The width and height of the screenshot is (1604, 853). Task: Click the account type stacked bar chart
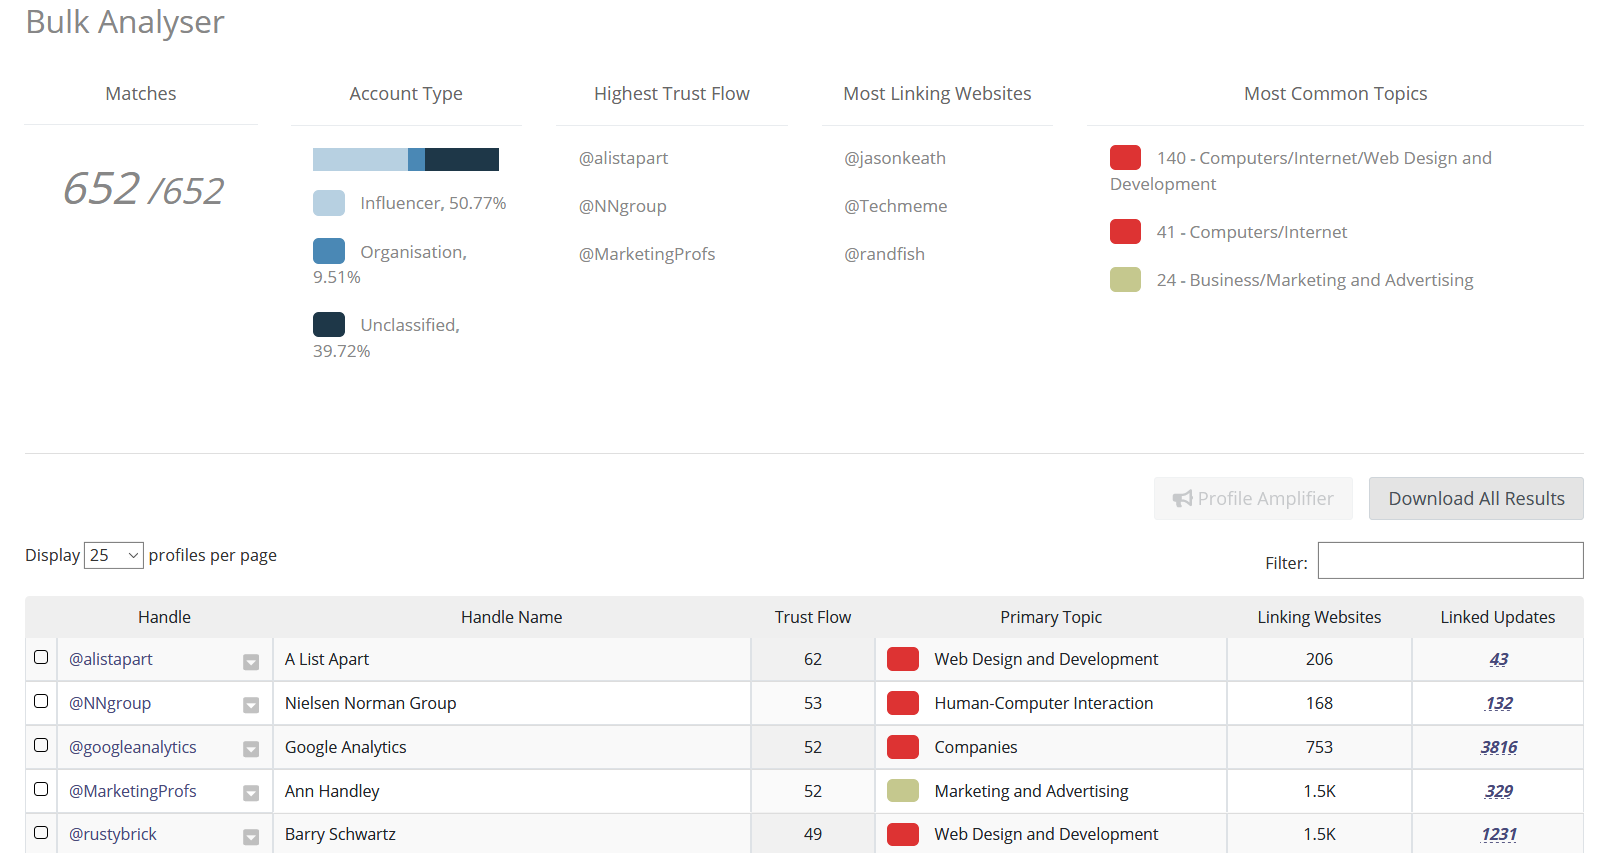click(x=406, y=159)
